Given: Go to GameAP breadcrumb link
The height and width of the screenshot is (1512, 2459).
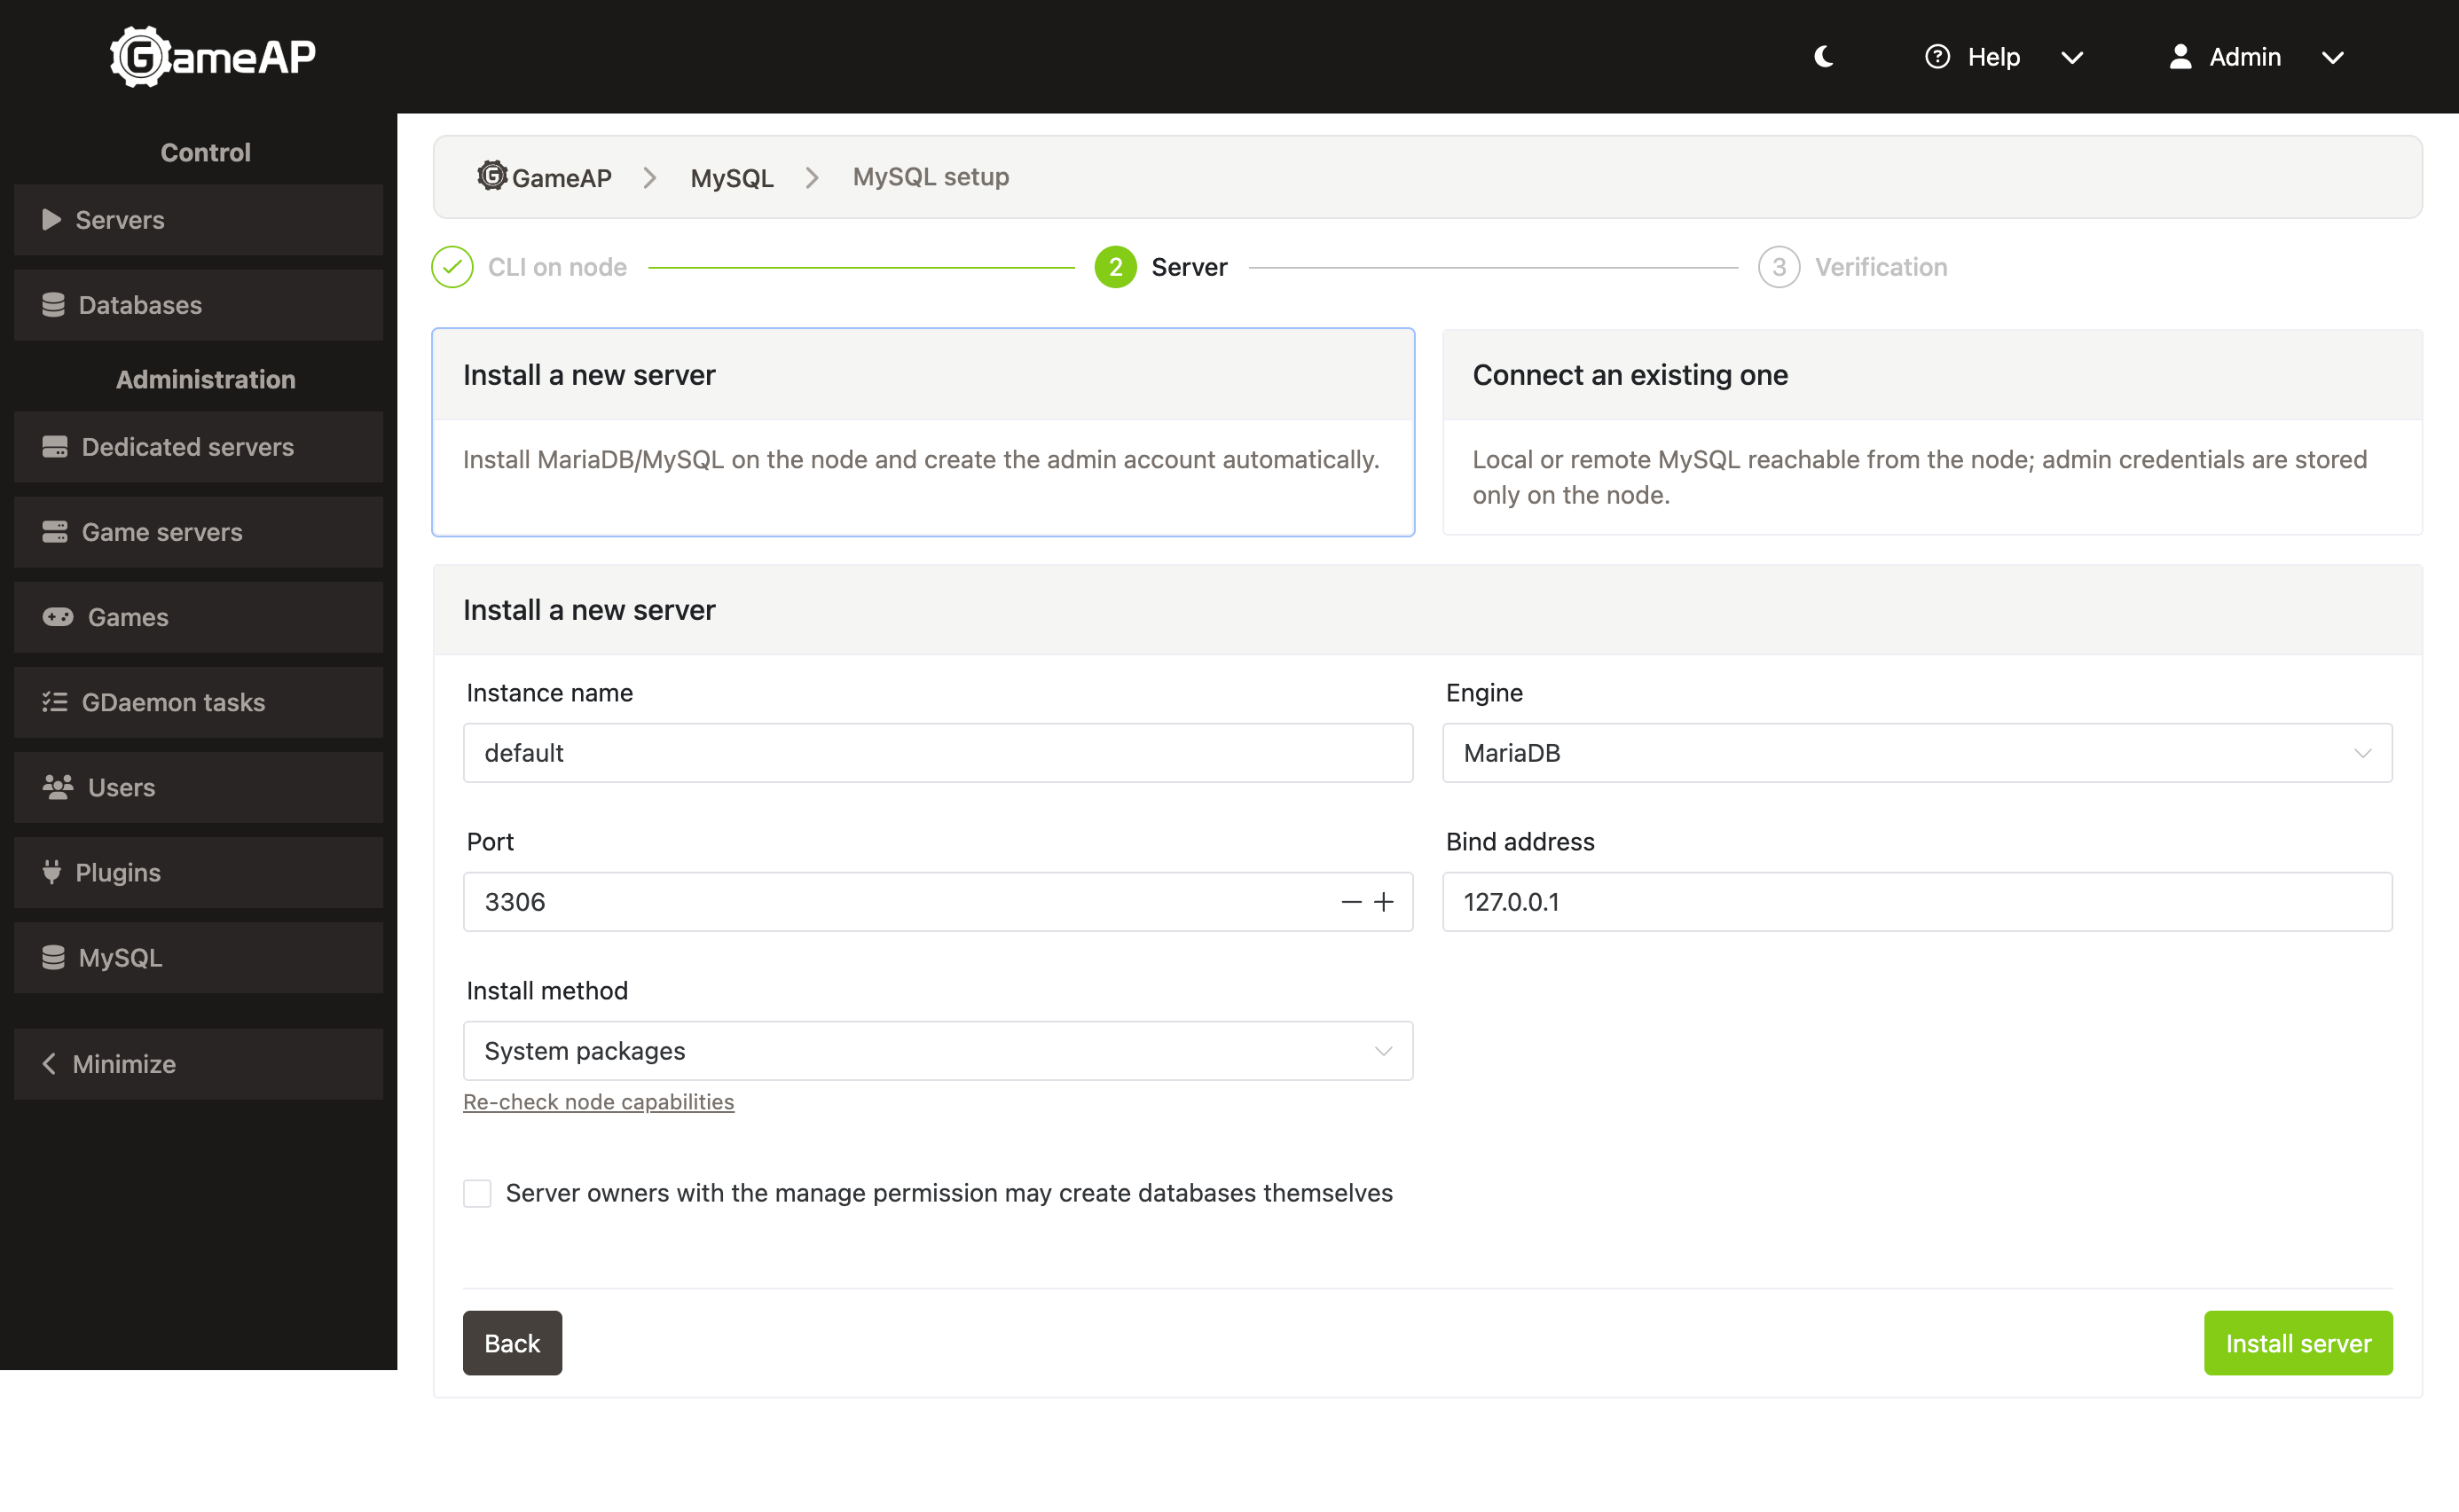Looking at the screenshot, I should (x=544, y=177).
